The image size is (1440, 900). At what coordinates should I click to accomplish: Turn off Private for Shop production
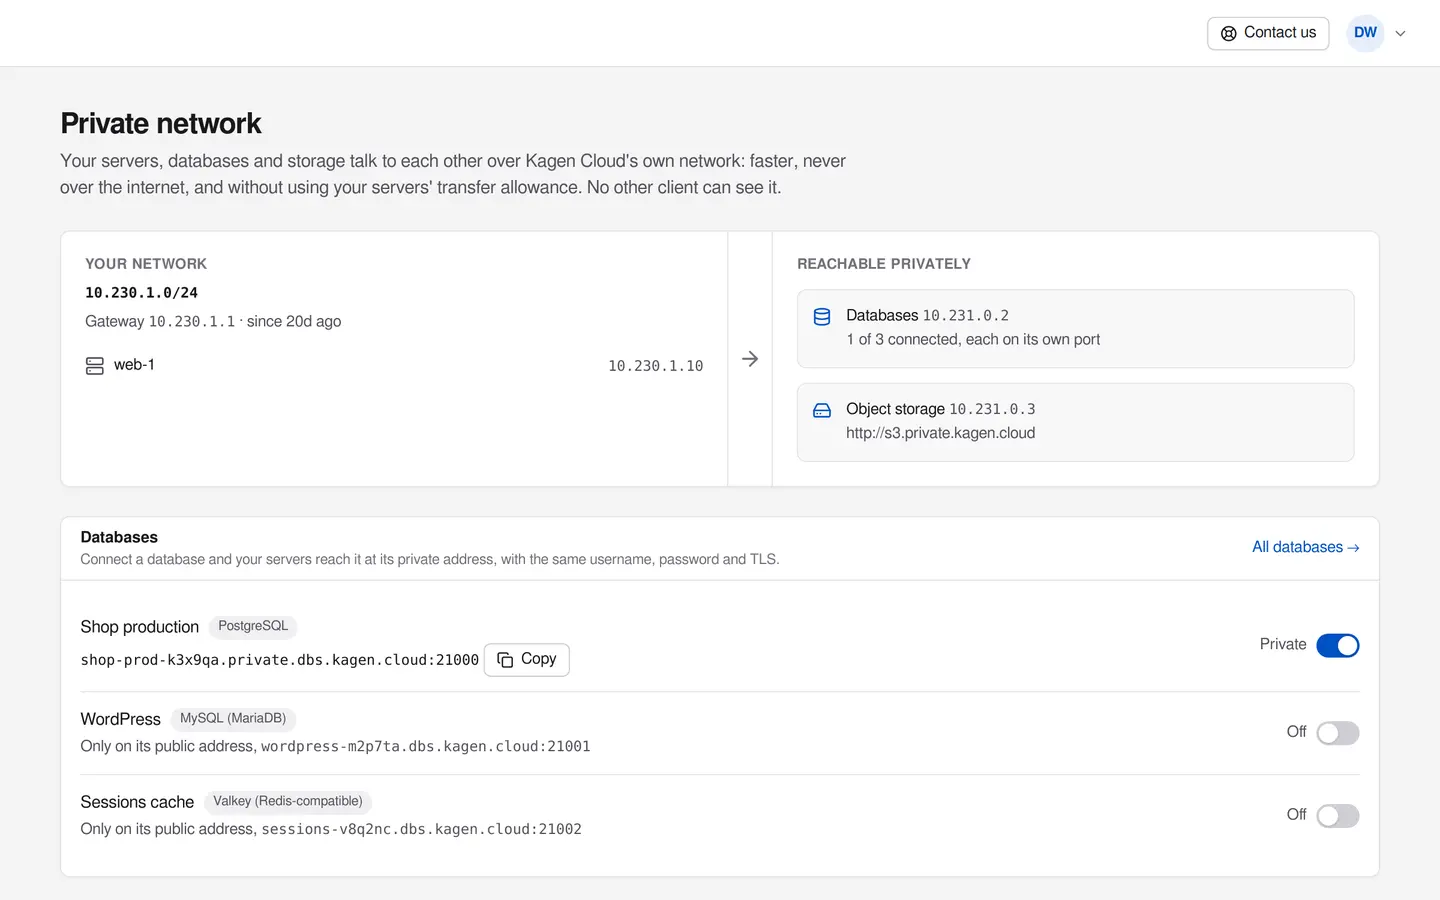tap(1338, 646)
